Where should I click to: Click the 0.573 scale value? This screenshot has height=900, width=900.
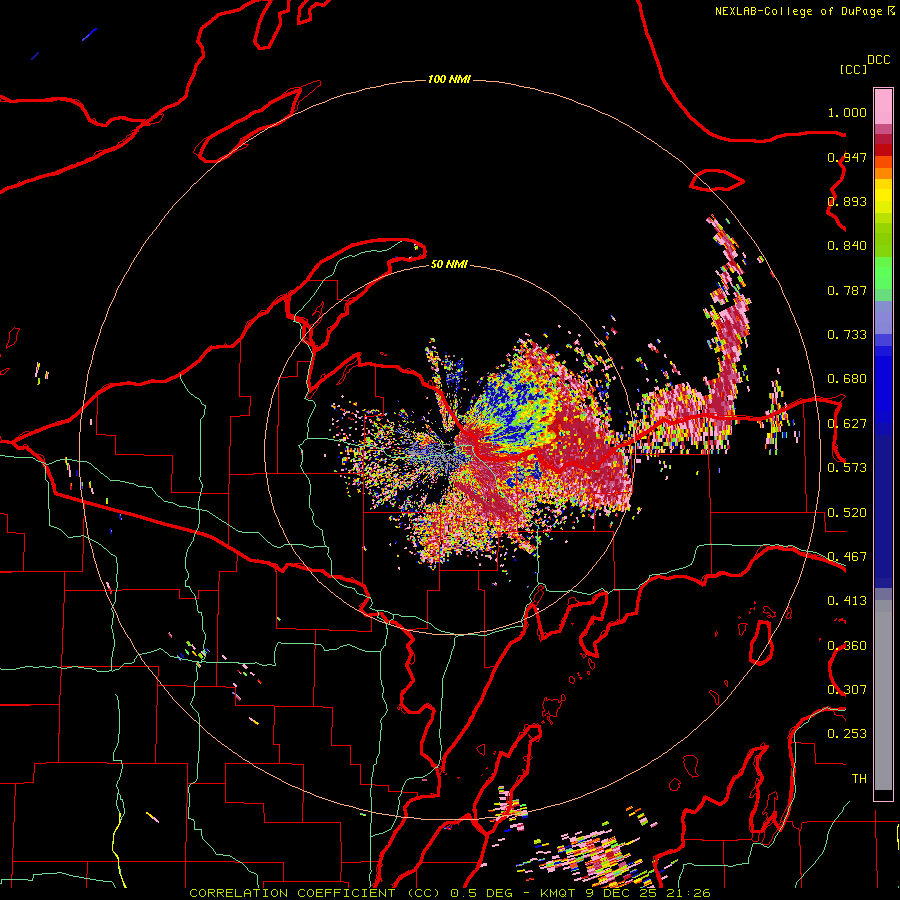point(847,468)
